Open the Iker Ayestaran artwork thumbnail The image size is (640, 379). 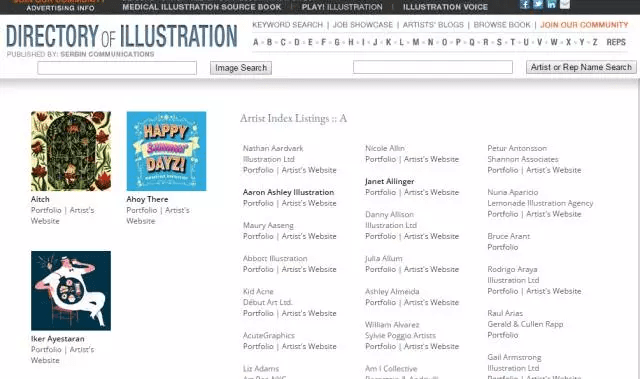click(x=71, y=290)
